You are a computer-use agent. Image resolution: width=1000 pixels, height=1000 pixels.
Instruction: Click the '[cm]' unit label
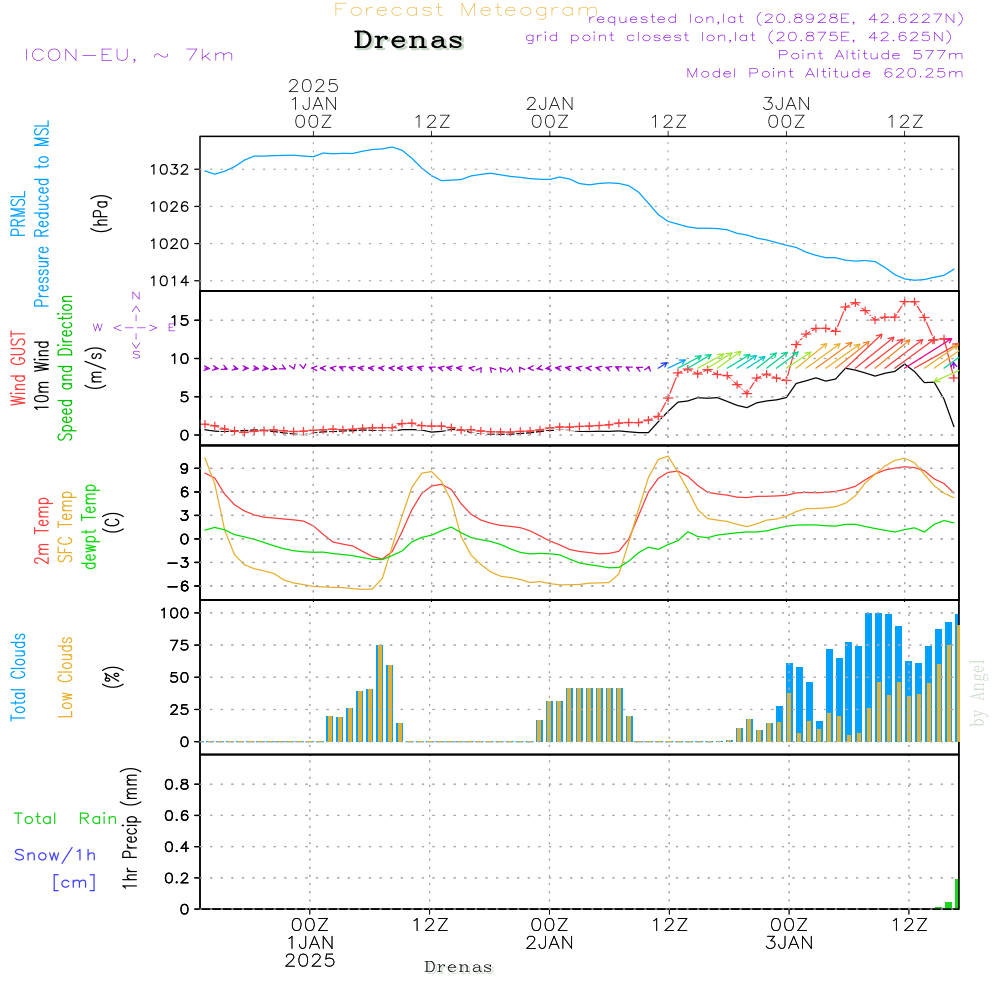pos(74,882)
